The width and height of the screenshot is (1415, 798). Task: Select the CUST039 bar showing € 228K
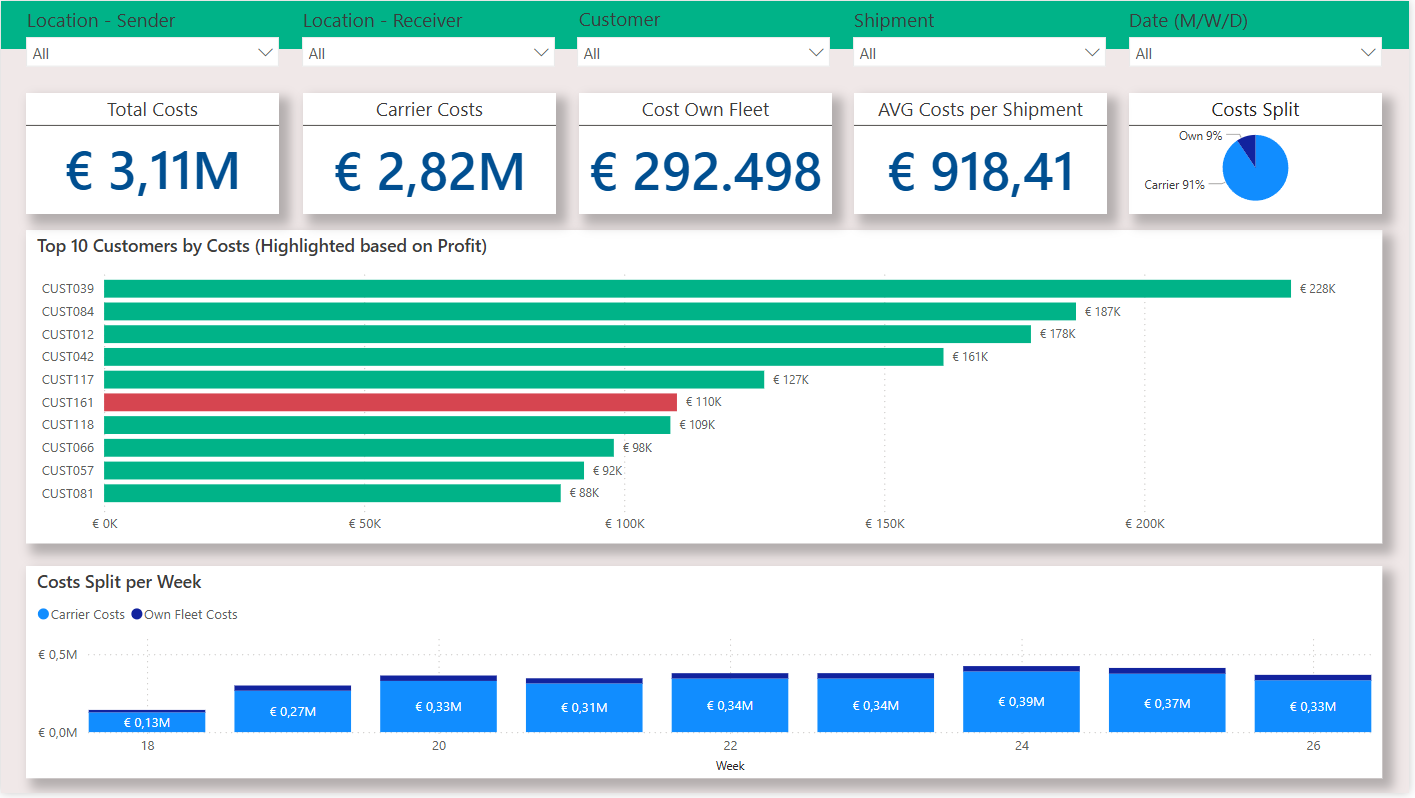[x=697, y=289]
